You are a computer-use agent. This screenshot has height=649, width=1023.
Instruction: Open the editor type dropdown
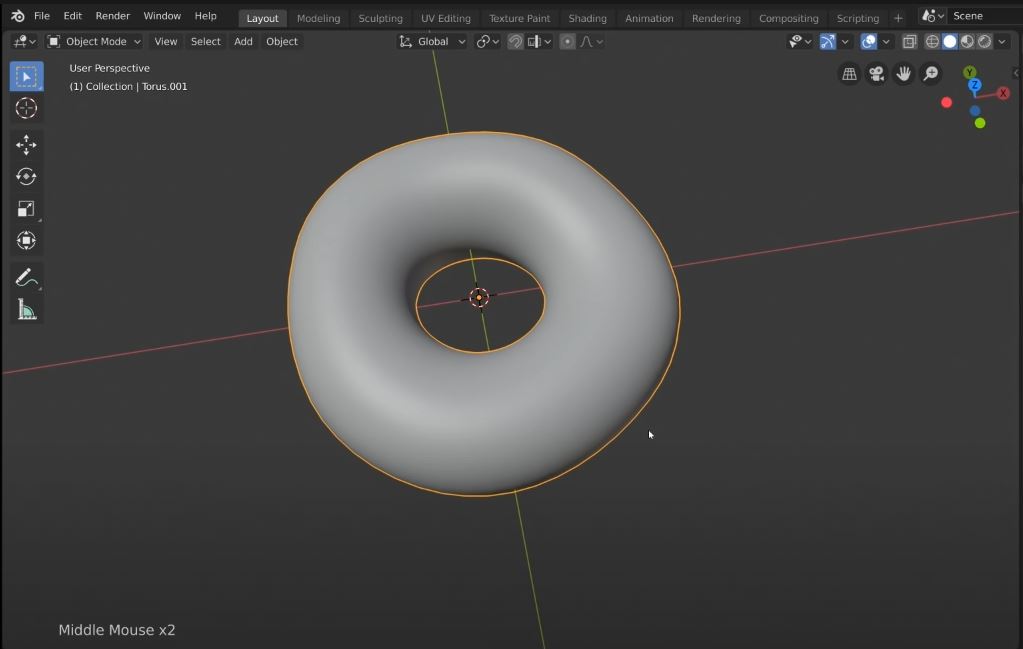(24, 42)
